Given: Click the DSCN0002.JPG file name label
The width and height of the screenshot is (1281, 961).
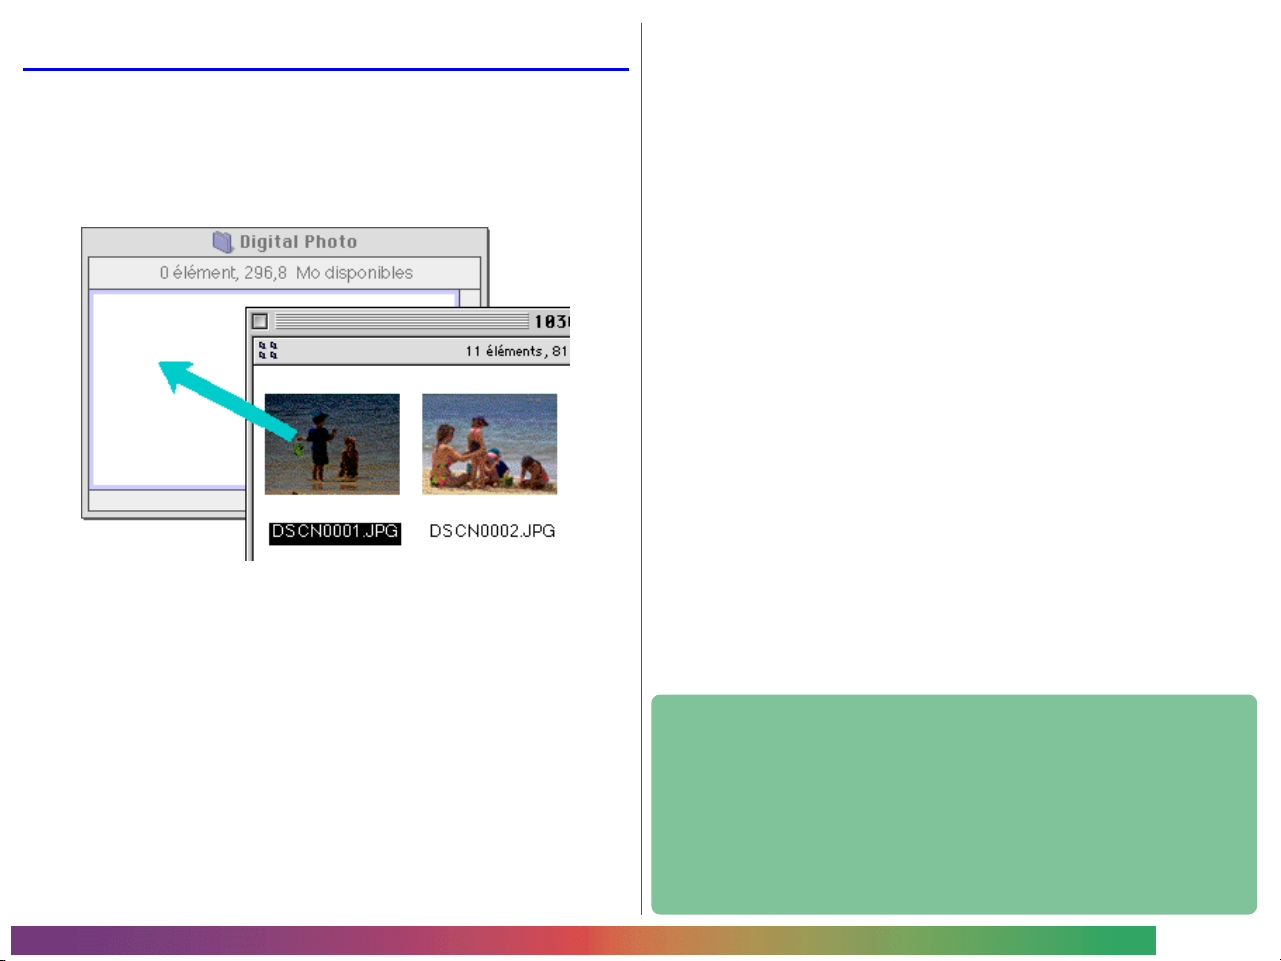Looking at the screenshot, I should point(492,531).
